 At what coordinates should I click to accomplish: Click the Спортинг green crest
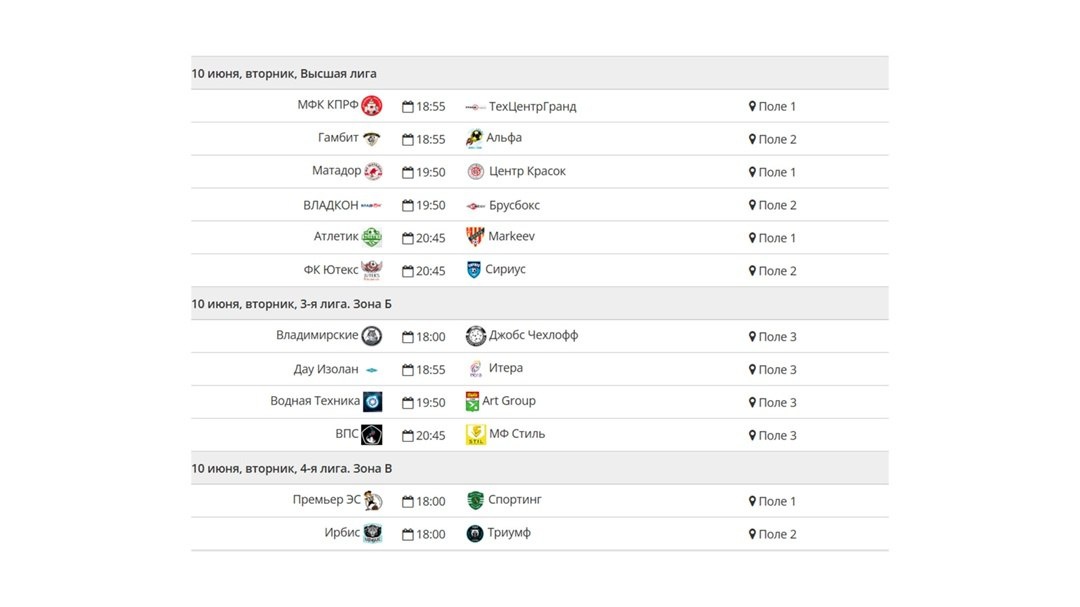(475, 500)
